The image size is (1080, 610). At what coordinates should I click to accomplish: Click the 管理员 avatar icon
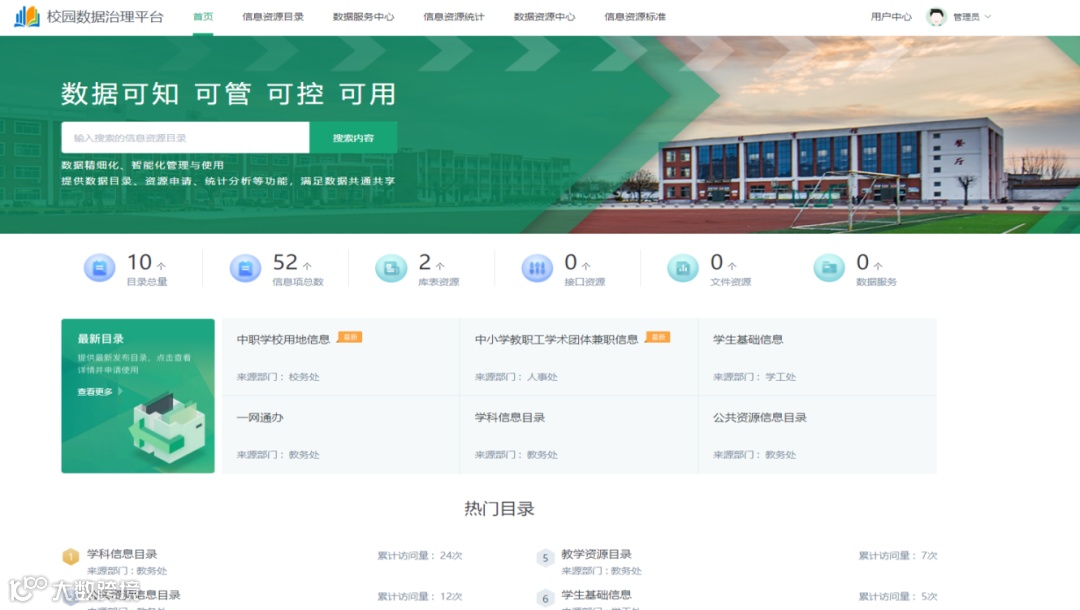click(936, 17)
